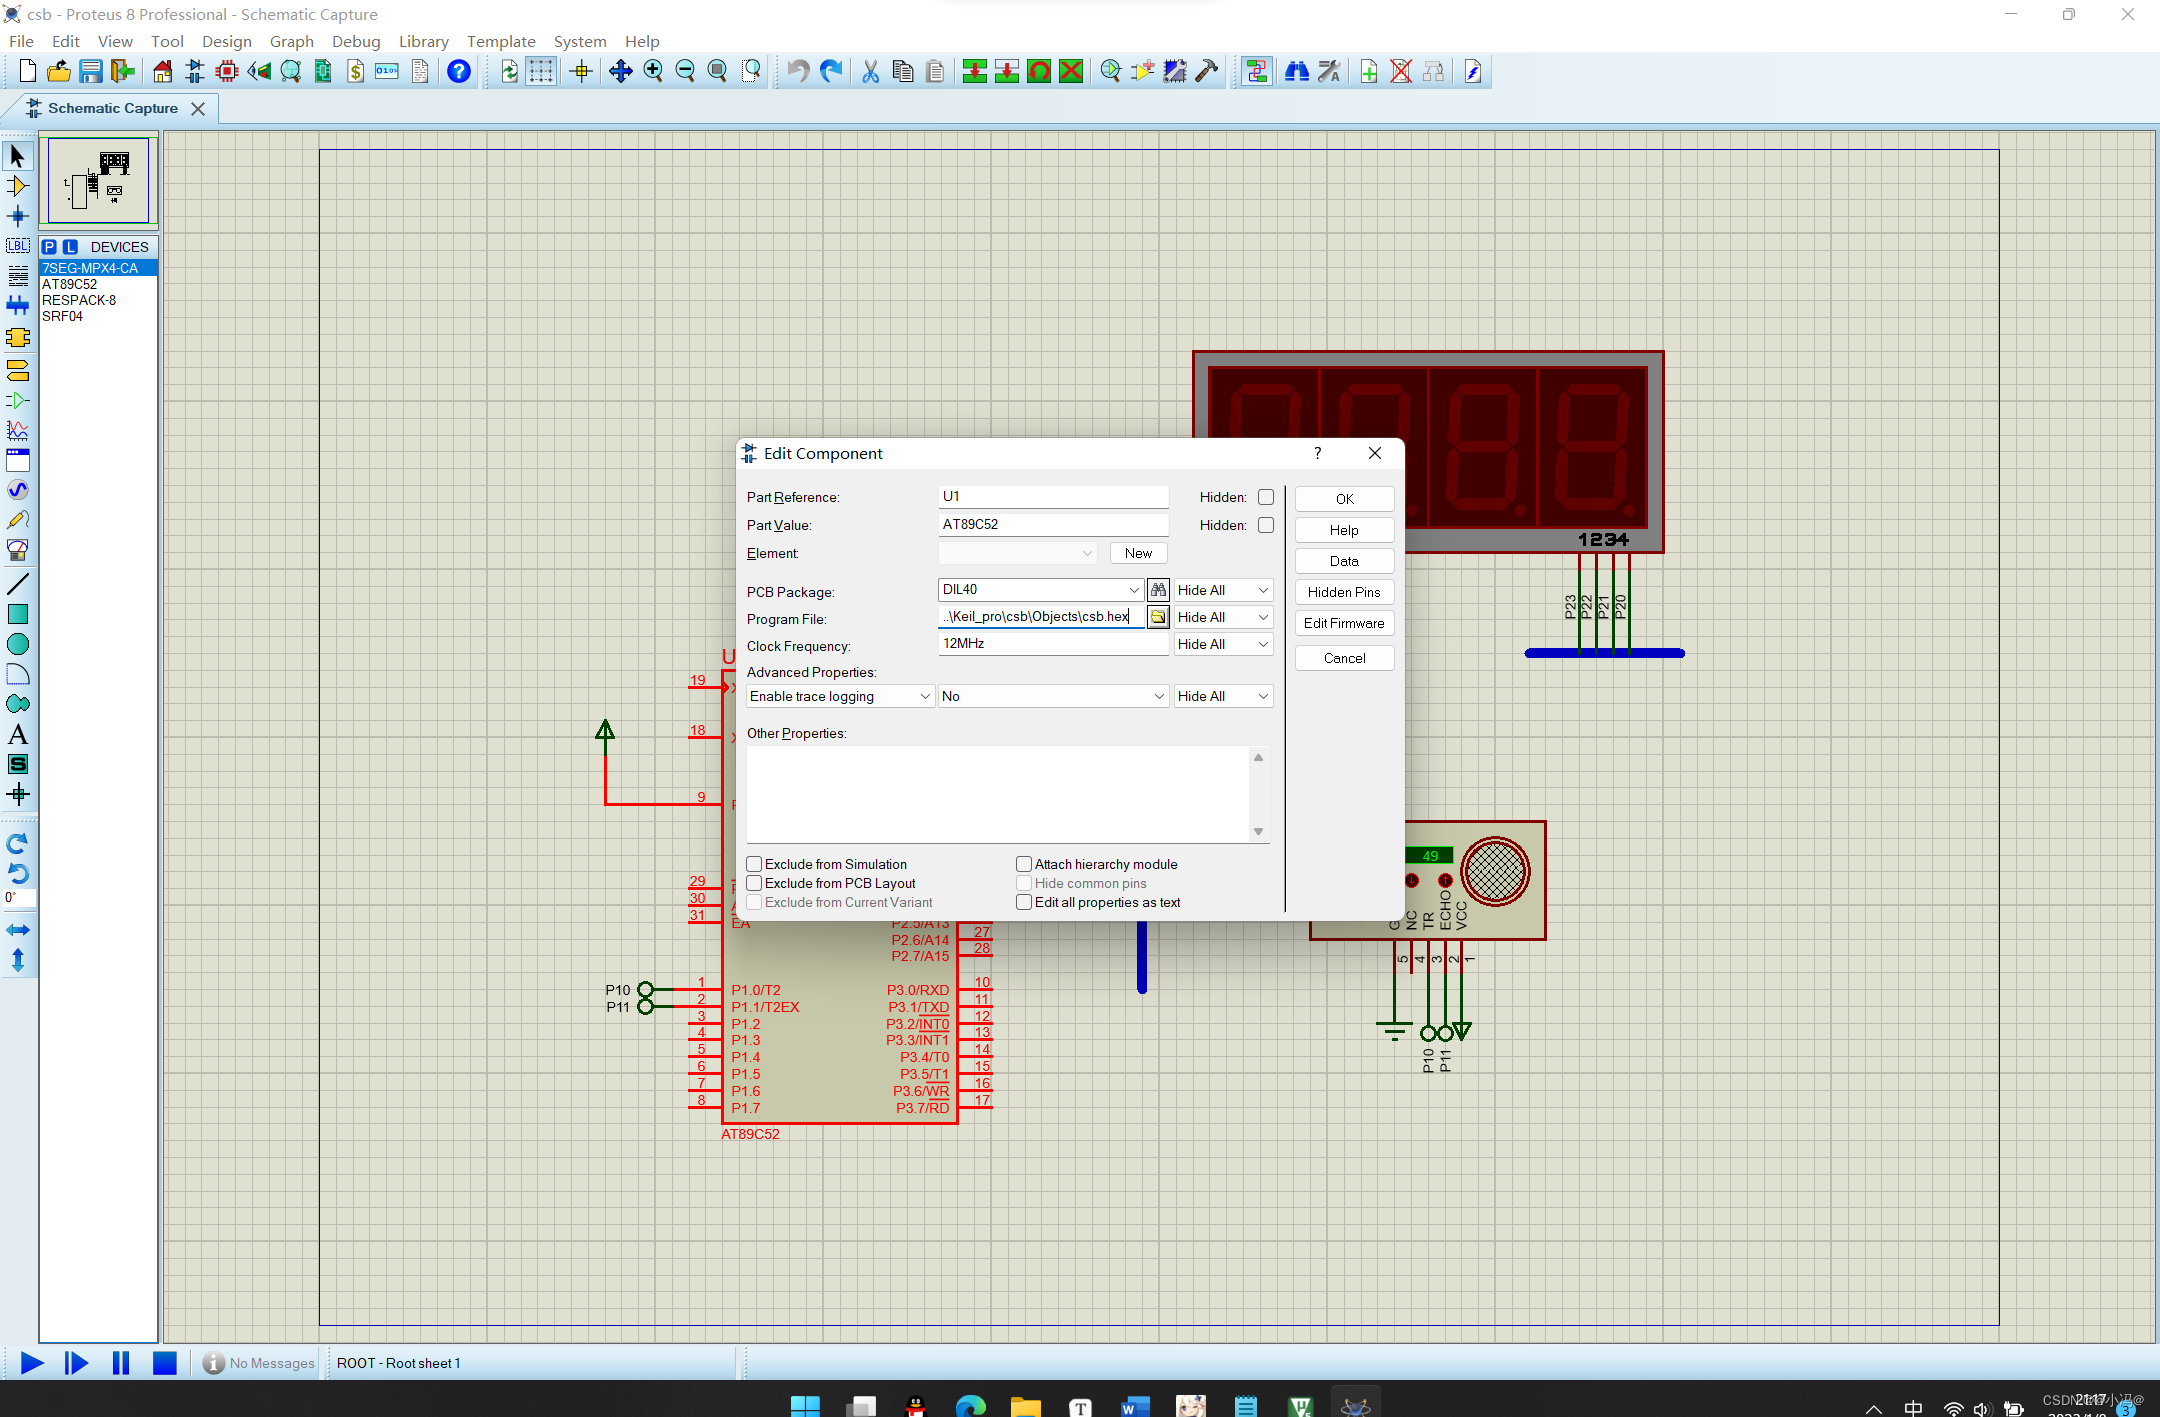Click the OK button to confirm
Image resolution: width=2160 pixels, height=1417 pixels.
tap(1342, 498)
